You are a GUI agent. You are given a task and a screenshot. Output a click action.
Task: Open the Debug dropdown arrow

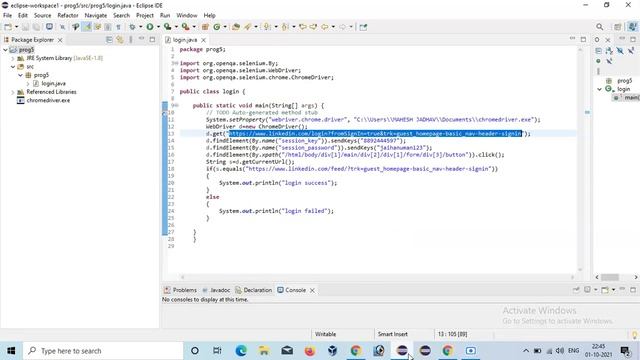(x=140, y=27)
